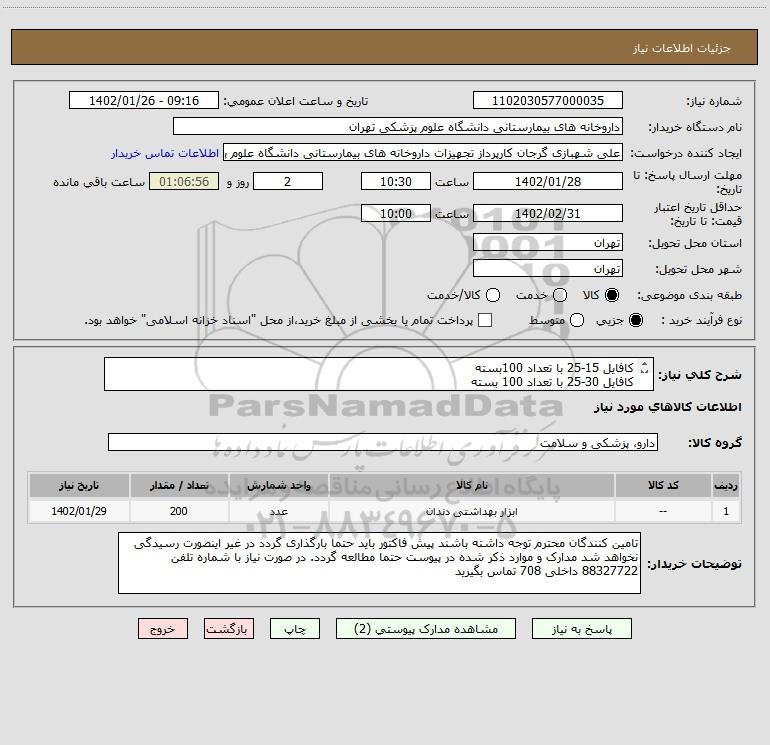Click the page header جزئیات اطلاعات نیاز
Screen dimensions: 770x745
(681, 48)
